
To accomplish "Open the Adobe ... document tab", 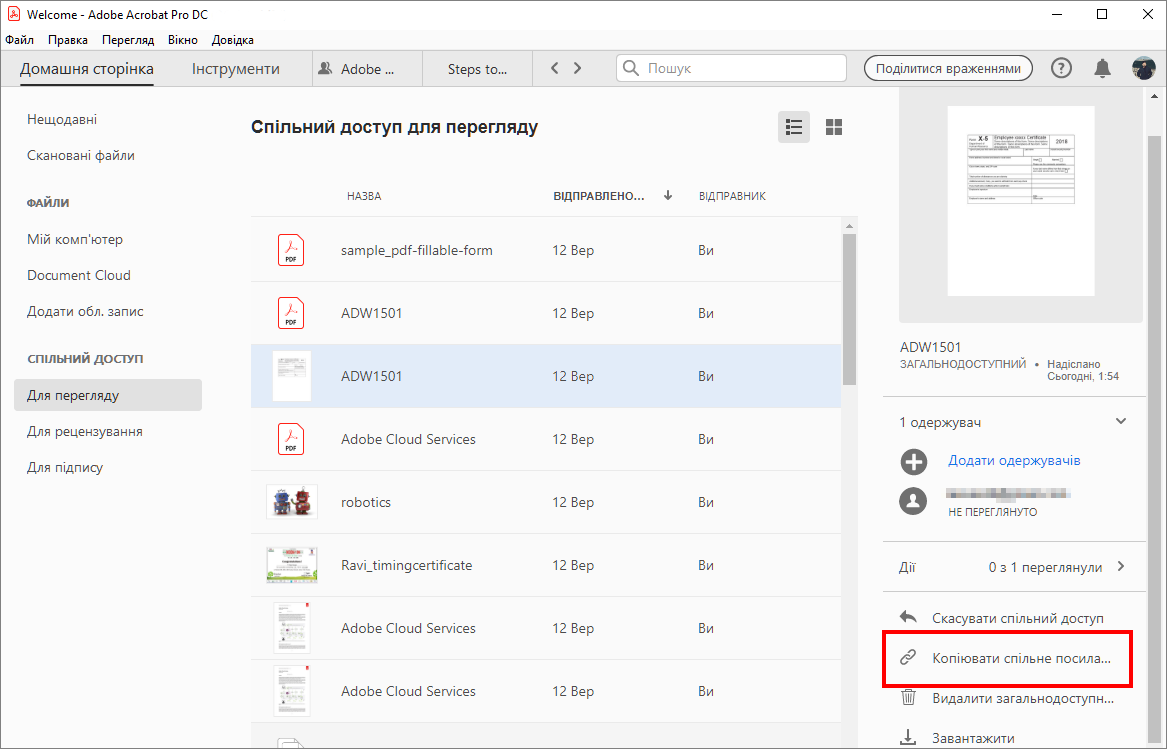I will pyautogui.click(x=367, y=69).
